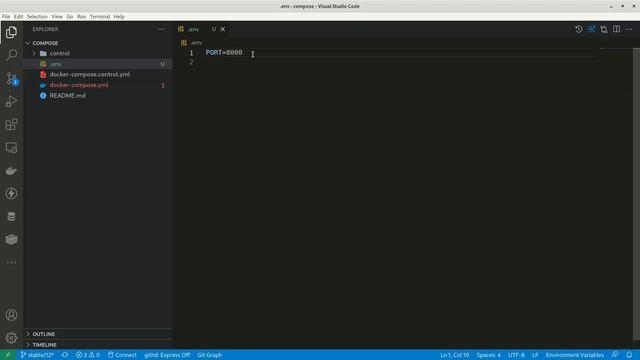Open the Accounts menu

point(11,315)
